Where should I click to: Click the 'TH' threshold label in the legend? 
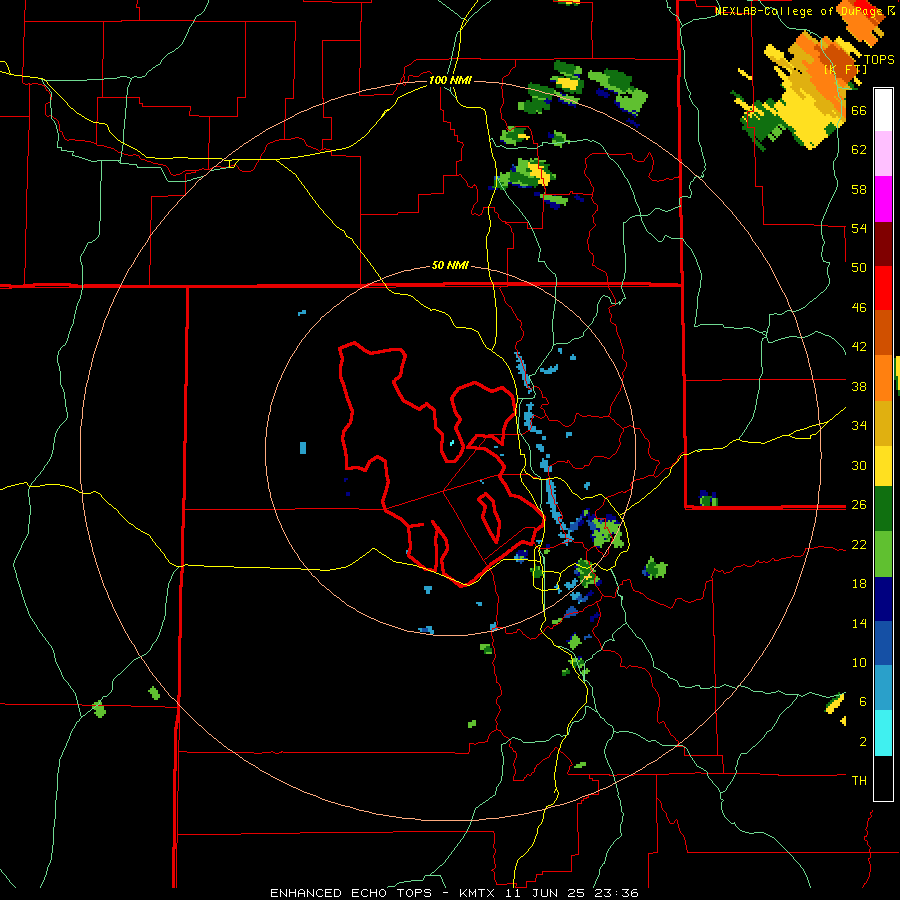pyautogui.click(x=859, y=781)
